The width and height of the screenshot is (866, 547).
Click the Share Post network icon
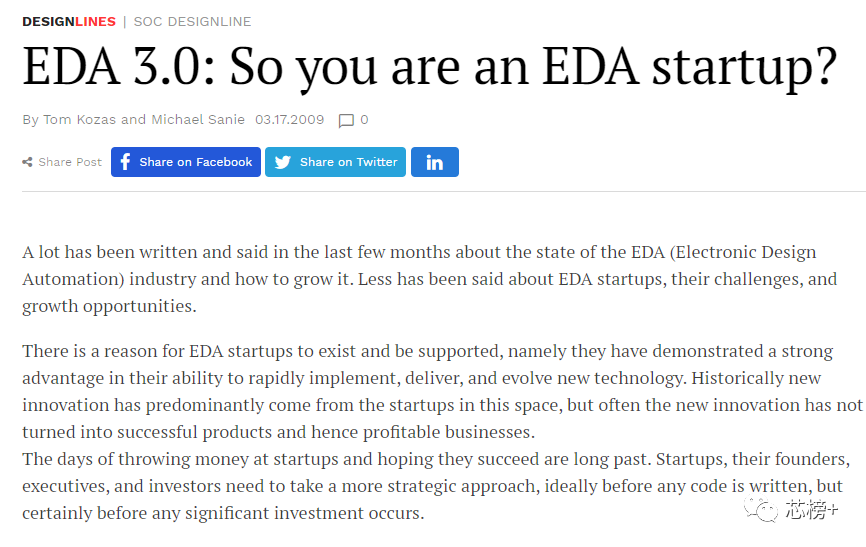[x=27, y=162]
